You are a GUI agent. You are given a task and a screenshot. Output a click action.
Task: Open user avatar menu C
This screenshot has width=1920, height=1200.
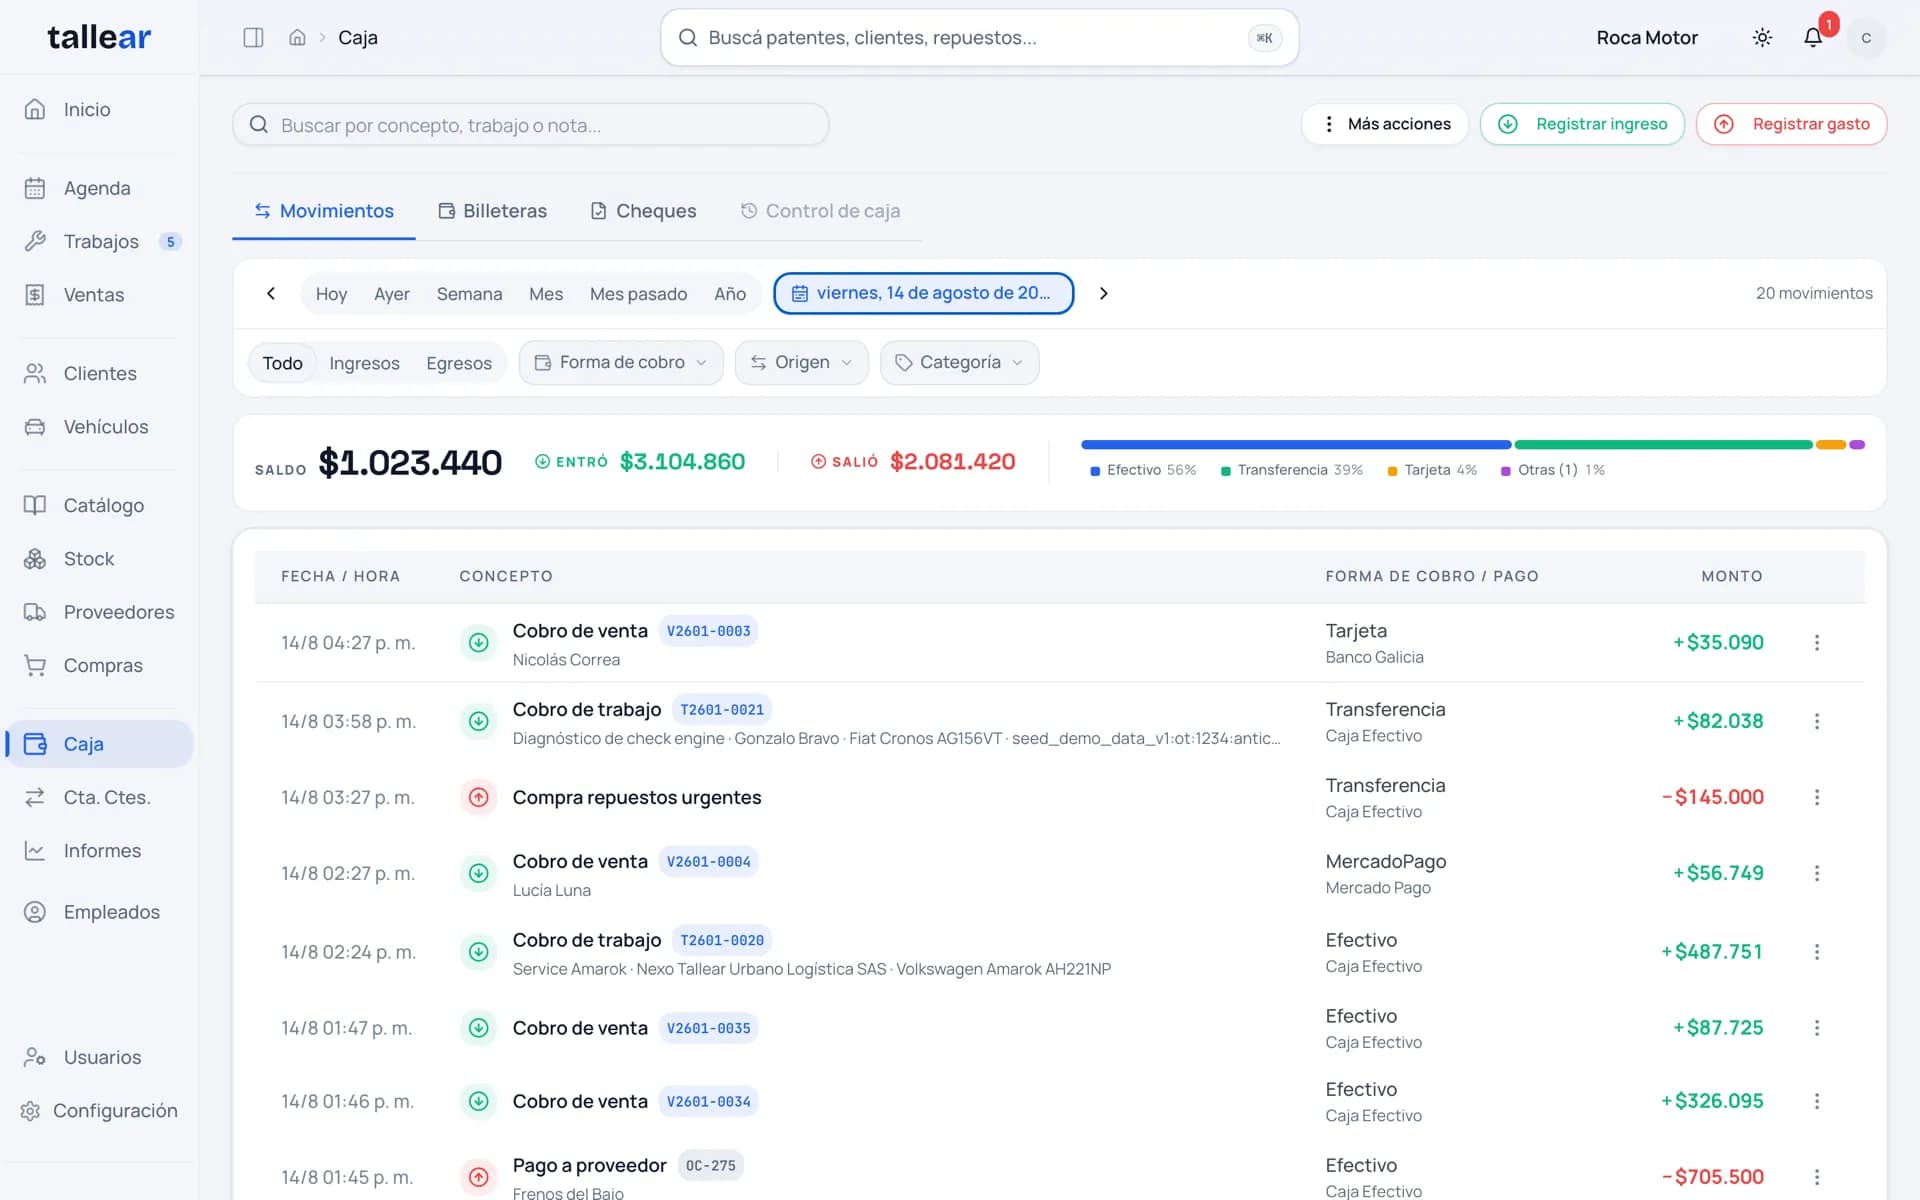click(1866, 38)
